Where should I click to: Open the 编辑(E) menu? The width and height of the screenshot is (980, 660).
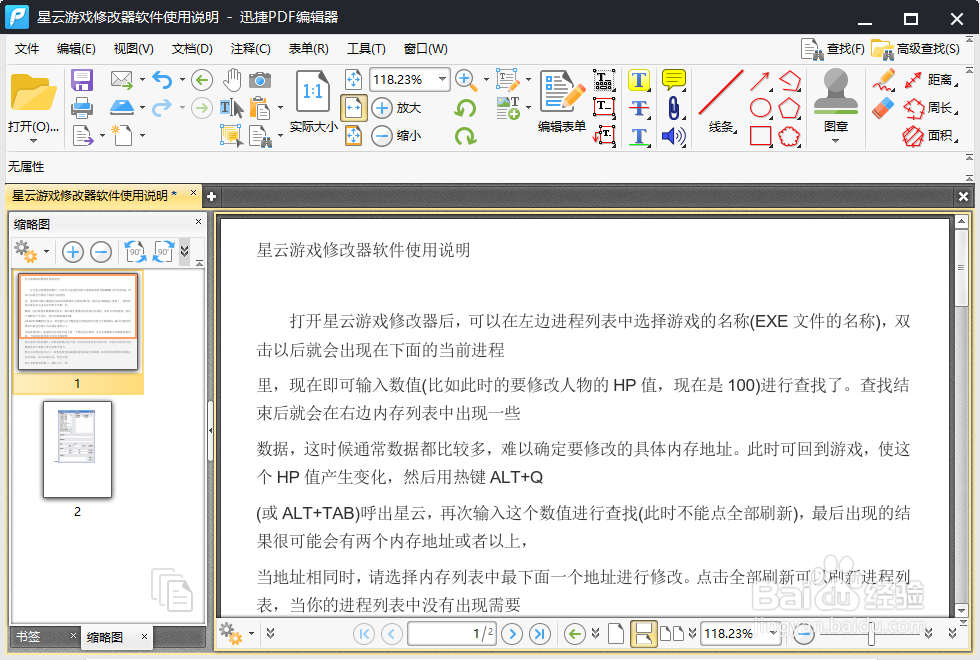pyautogui.click(x=76, y=49)
